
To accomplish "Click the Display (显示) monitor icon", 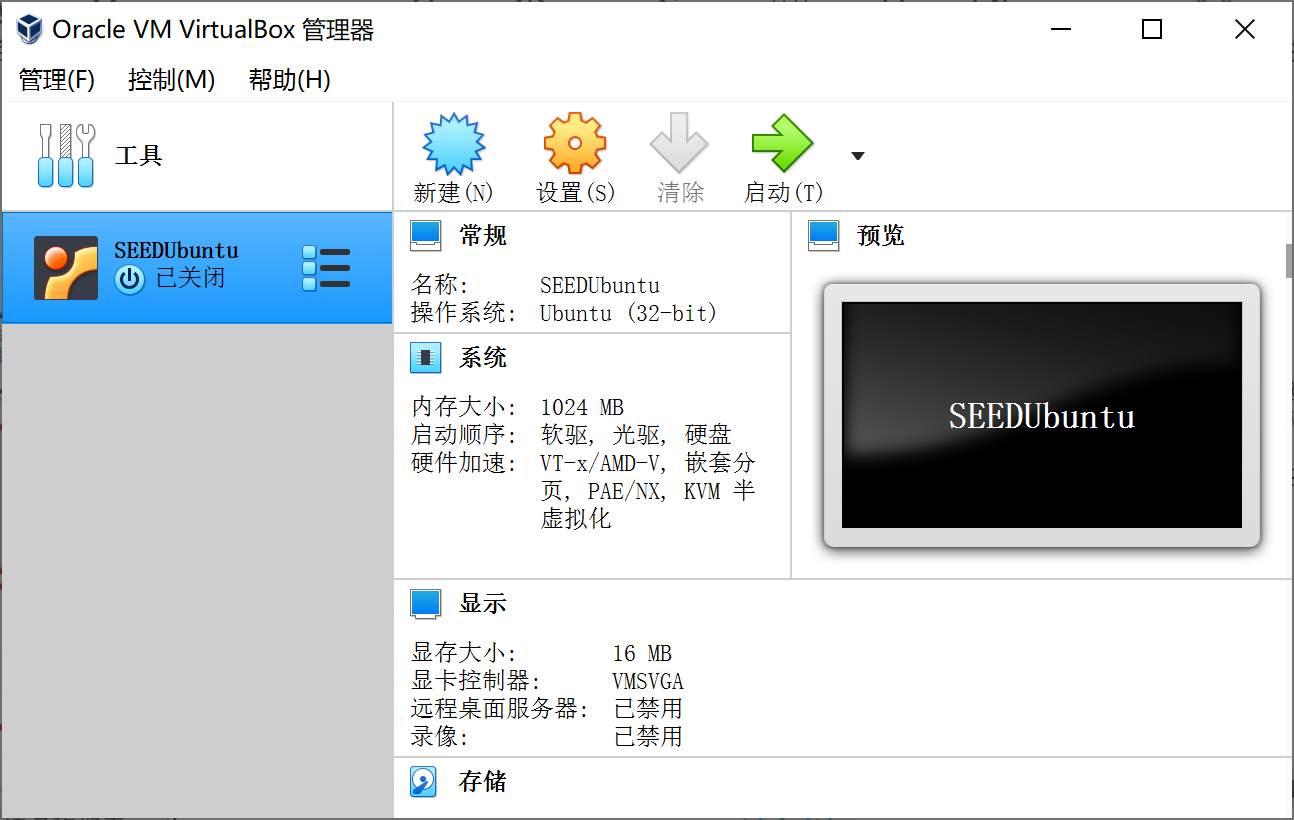I will click(426, 604).
